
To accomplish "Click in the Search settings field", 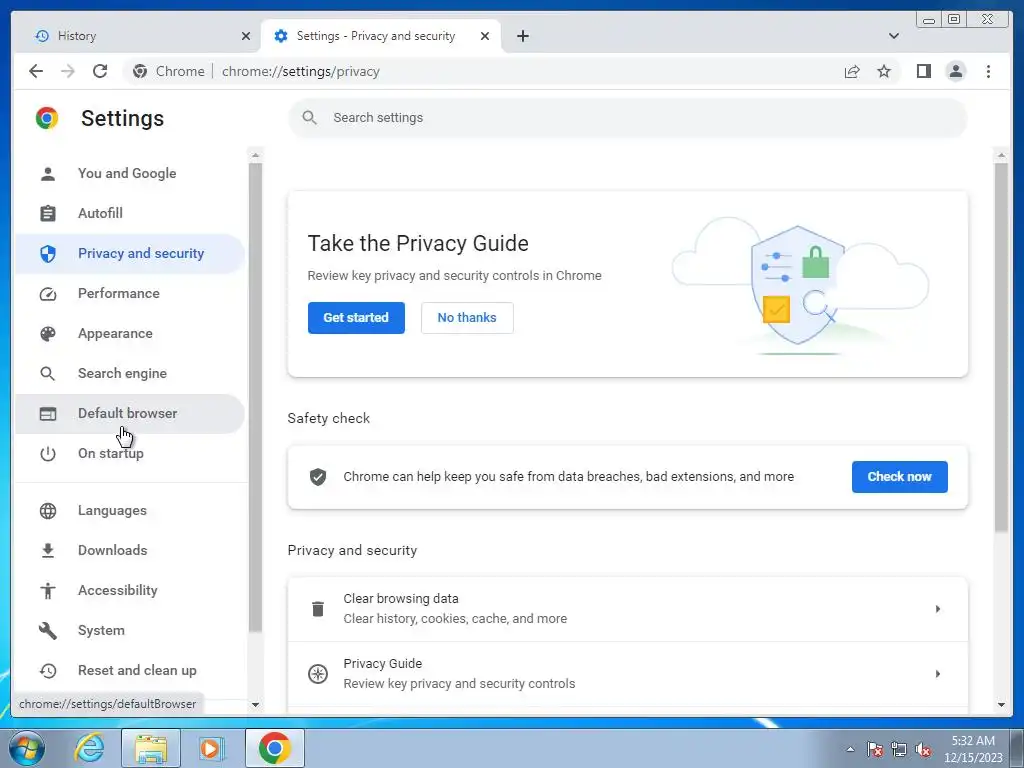I will coord(628,118).
